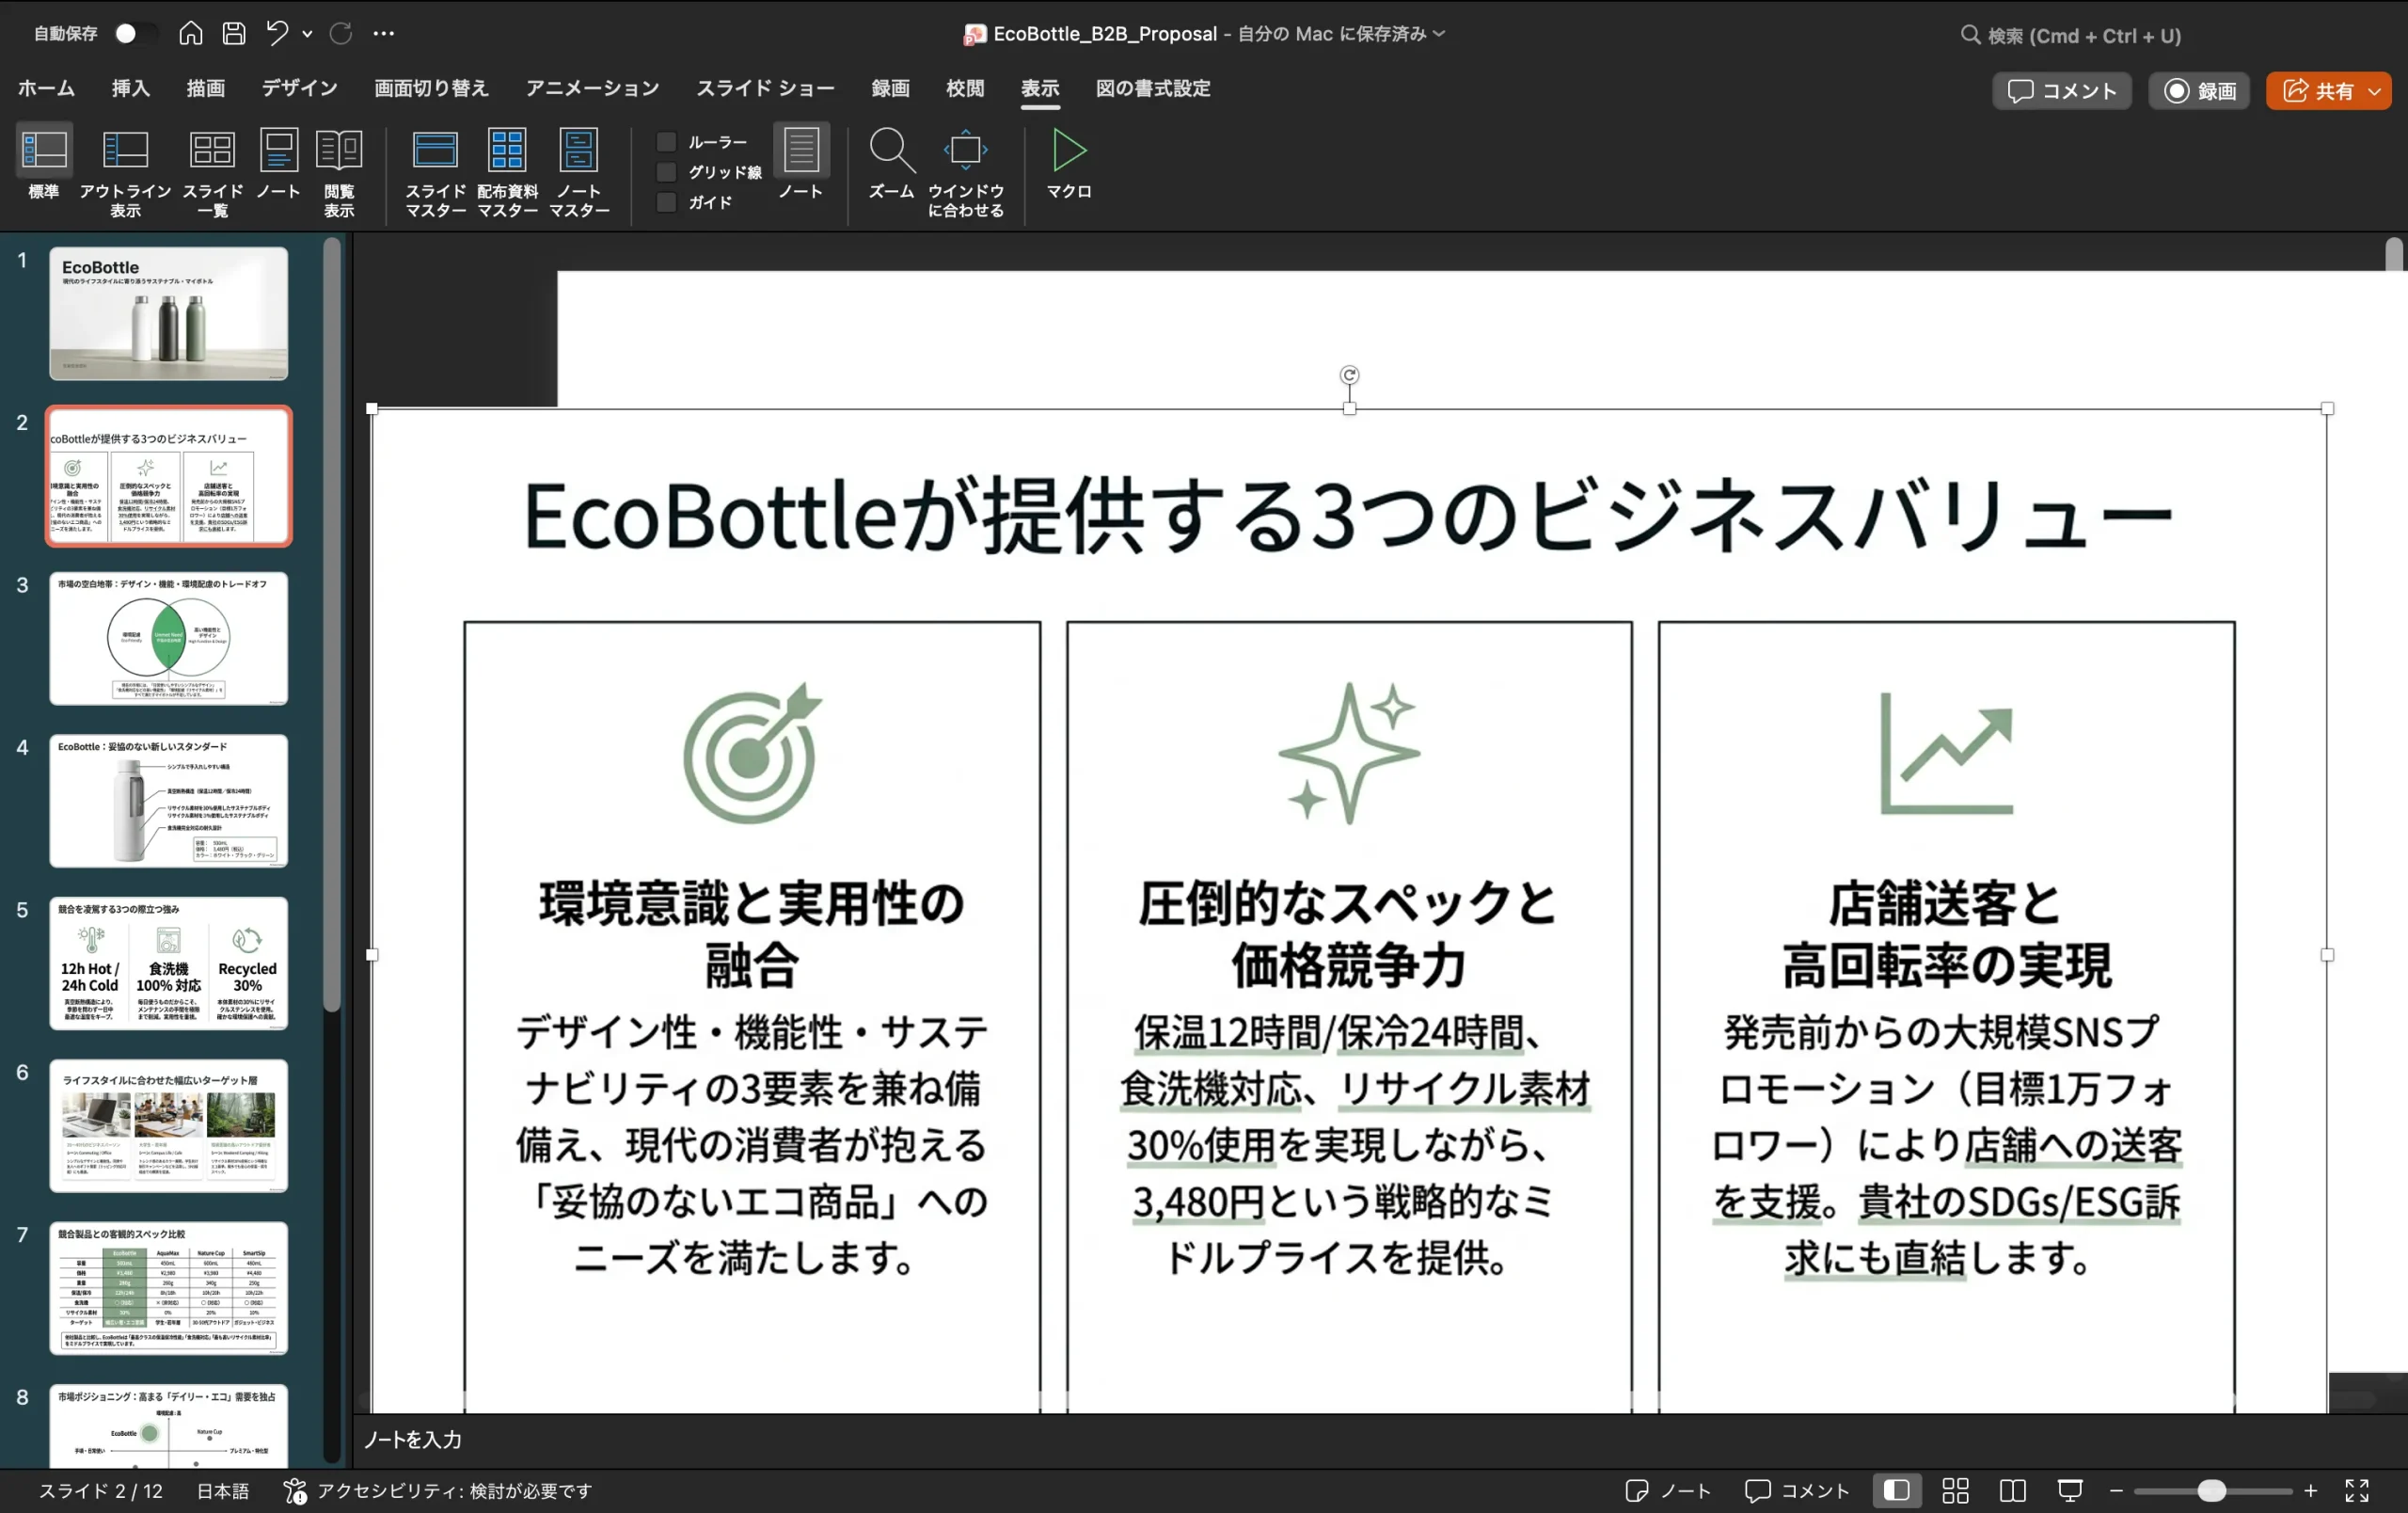Open the more options ellipsis in title bar
This screenshot has height=1513, width=2408.
(384, 33)
